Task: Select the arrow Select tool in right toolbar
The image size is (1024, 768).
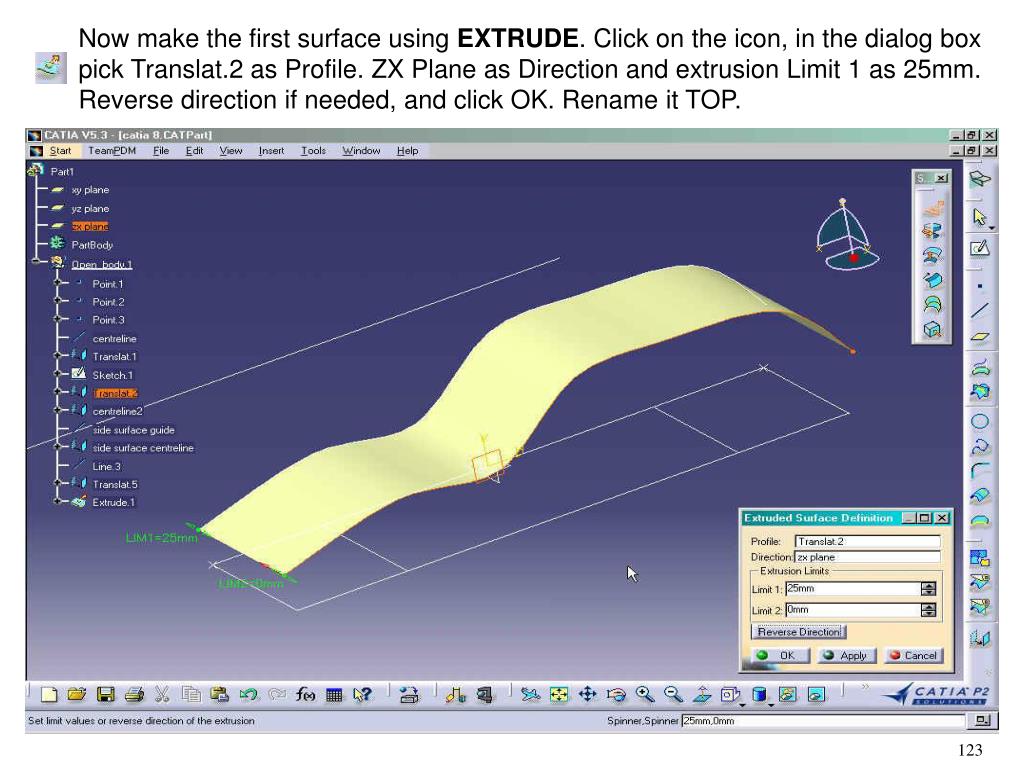Action: tap(979, 216)
